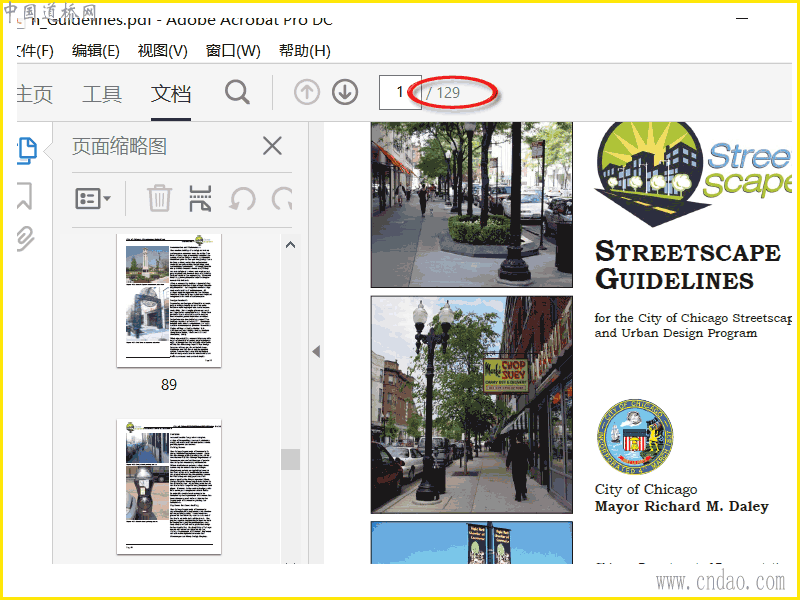This screenshot has height=600, width=800.
Task: Click the page number input field
Action: coord(400,92)
